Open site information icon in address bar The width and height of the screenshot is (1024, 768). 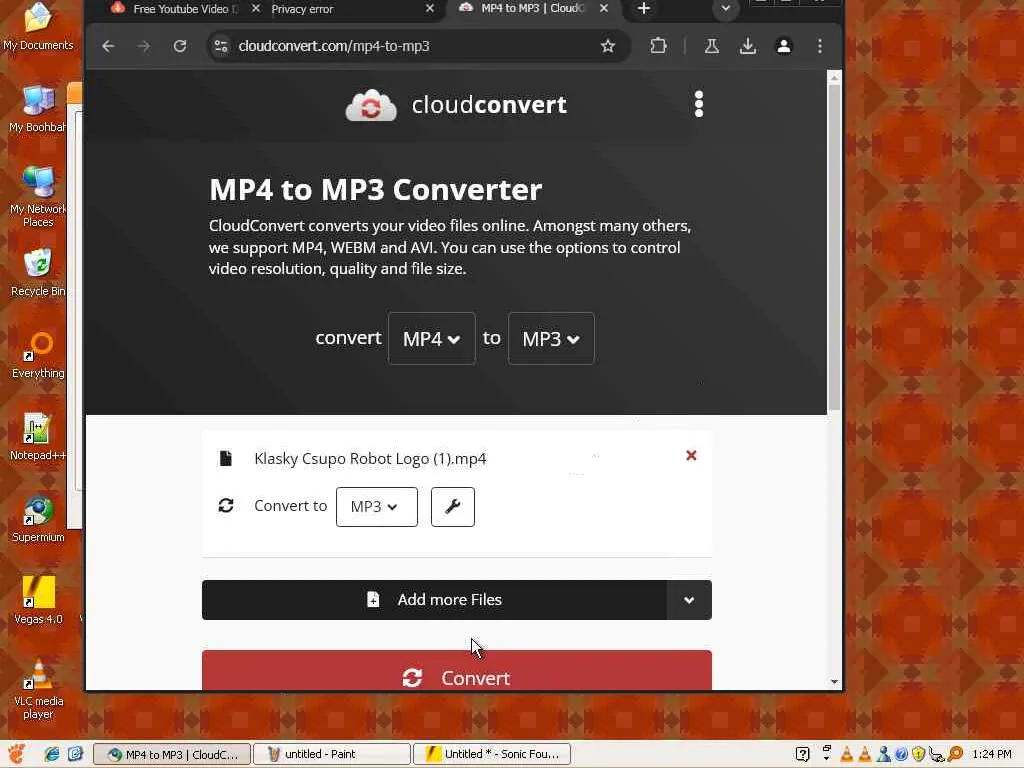(x=221, y=46)
